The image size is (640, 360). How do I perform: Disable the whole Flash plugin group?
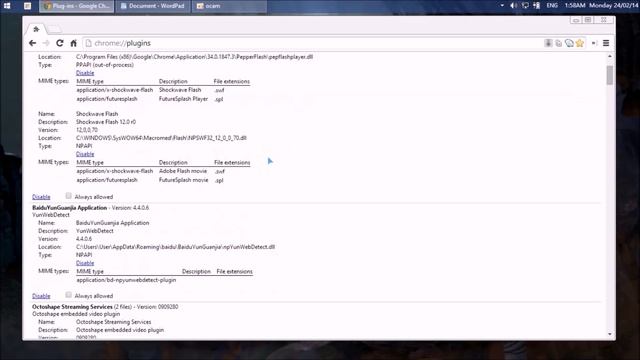(41, 197)
